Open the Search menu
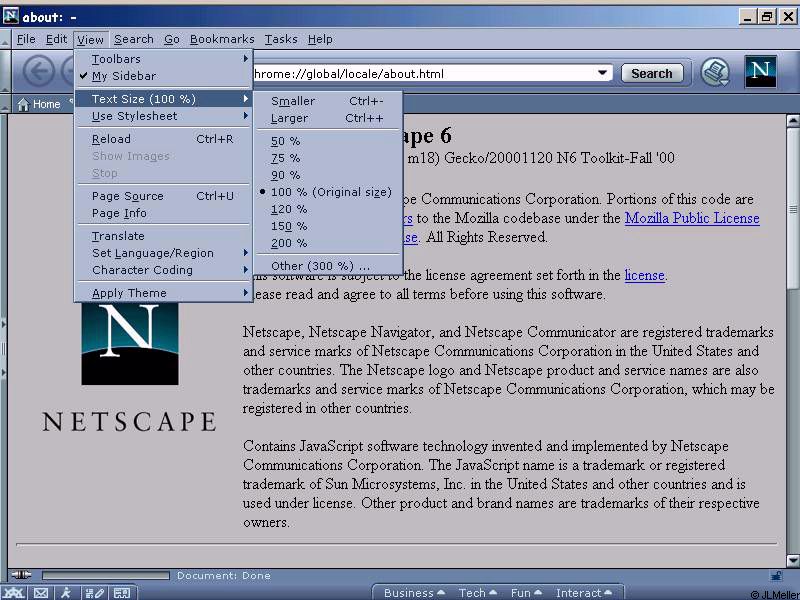Viewport: 800px width, 600px height. tap(134, 39)
